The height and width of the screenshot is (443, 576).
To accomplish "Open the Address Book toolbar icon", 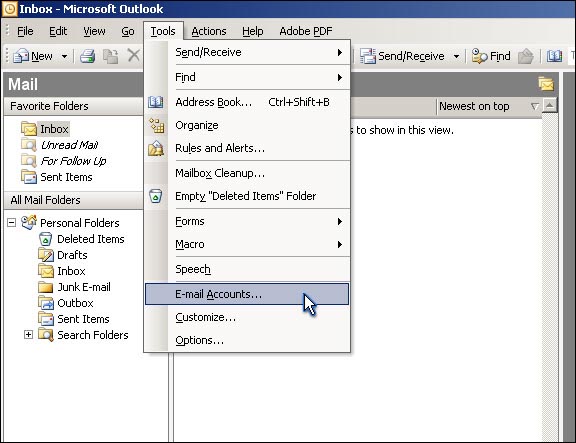I will pos(554,56).
